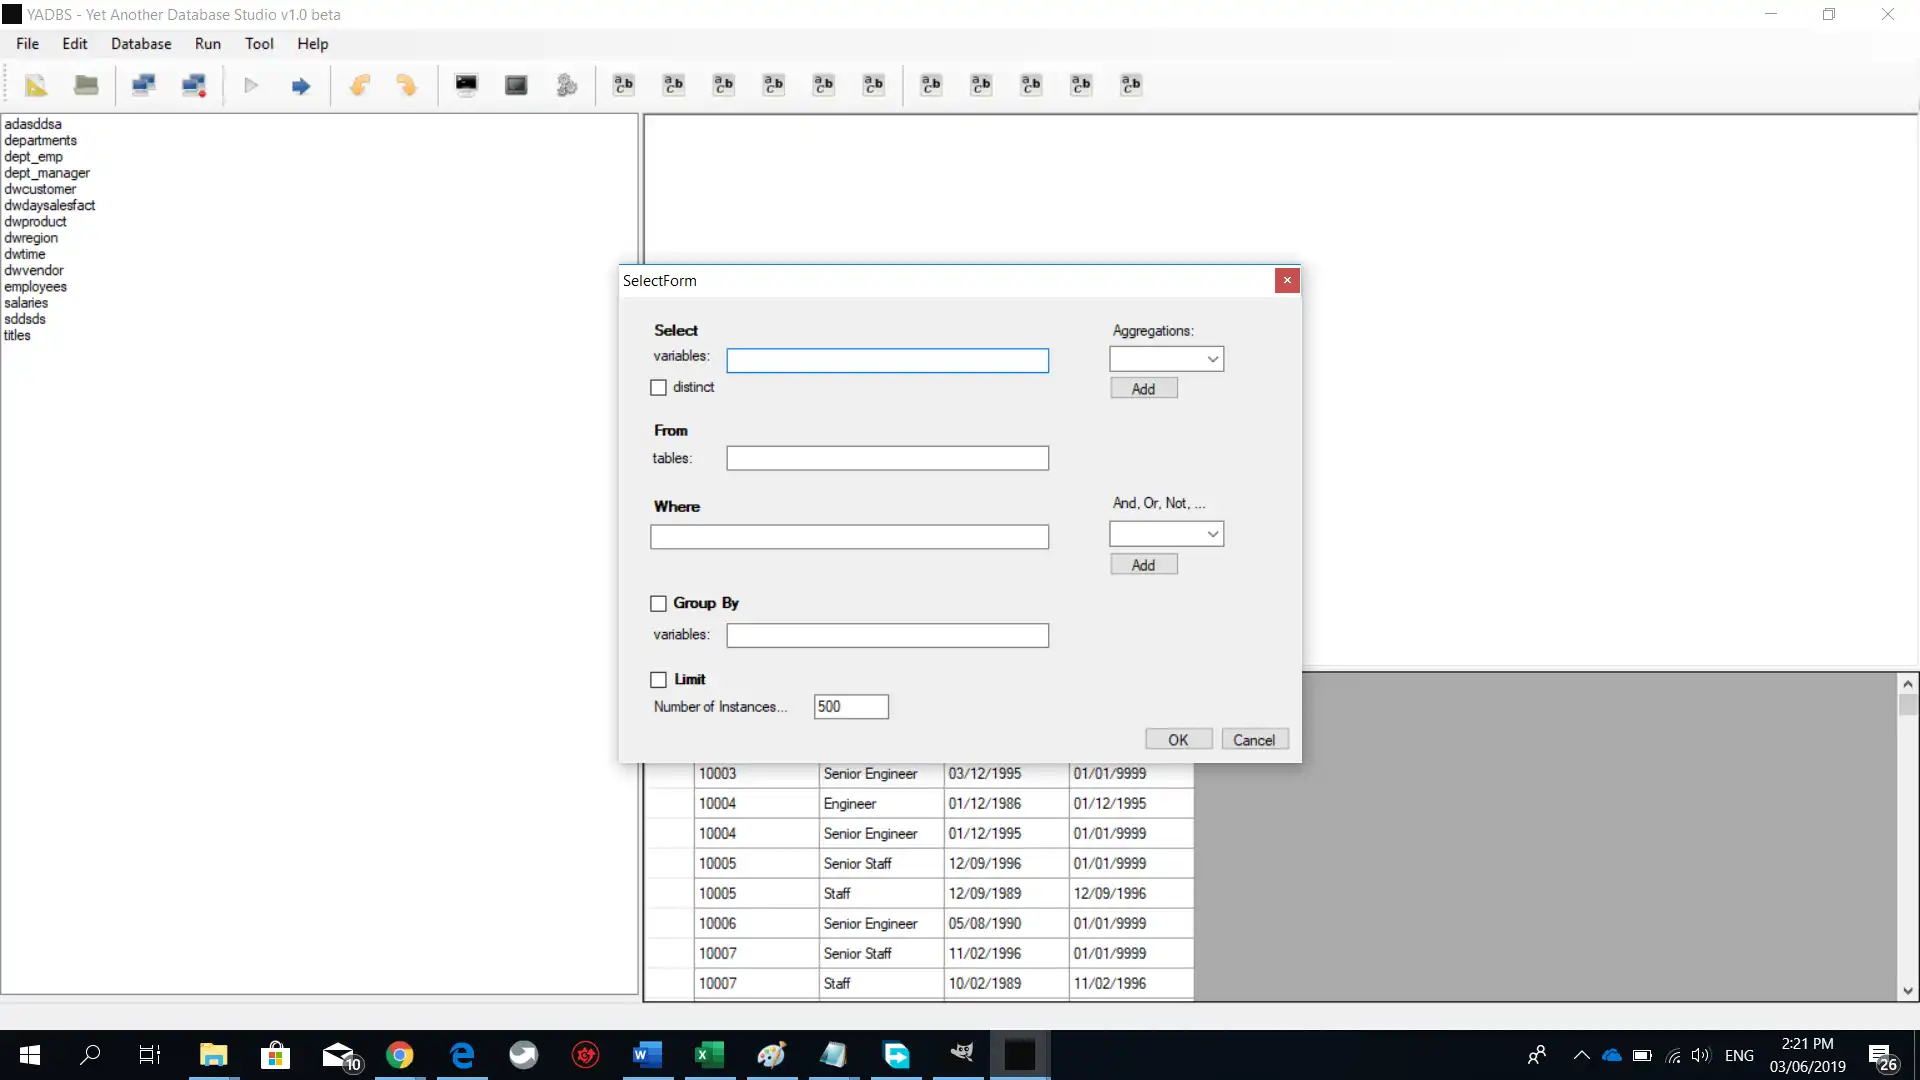This screenshot has width=1920, height=1080.
Task: Expand the And, Or, Not dropdown
Action: coord(1212,534)
